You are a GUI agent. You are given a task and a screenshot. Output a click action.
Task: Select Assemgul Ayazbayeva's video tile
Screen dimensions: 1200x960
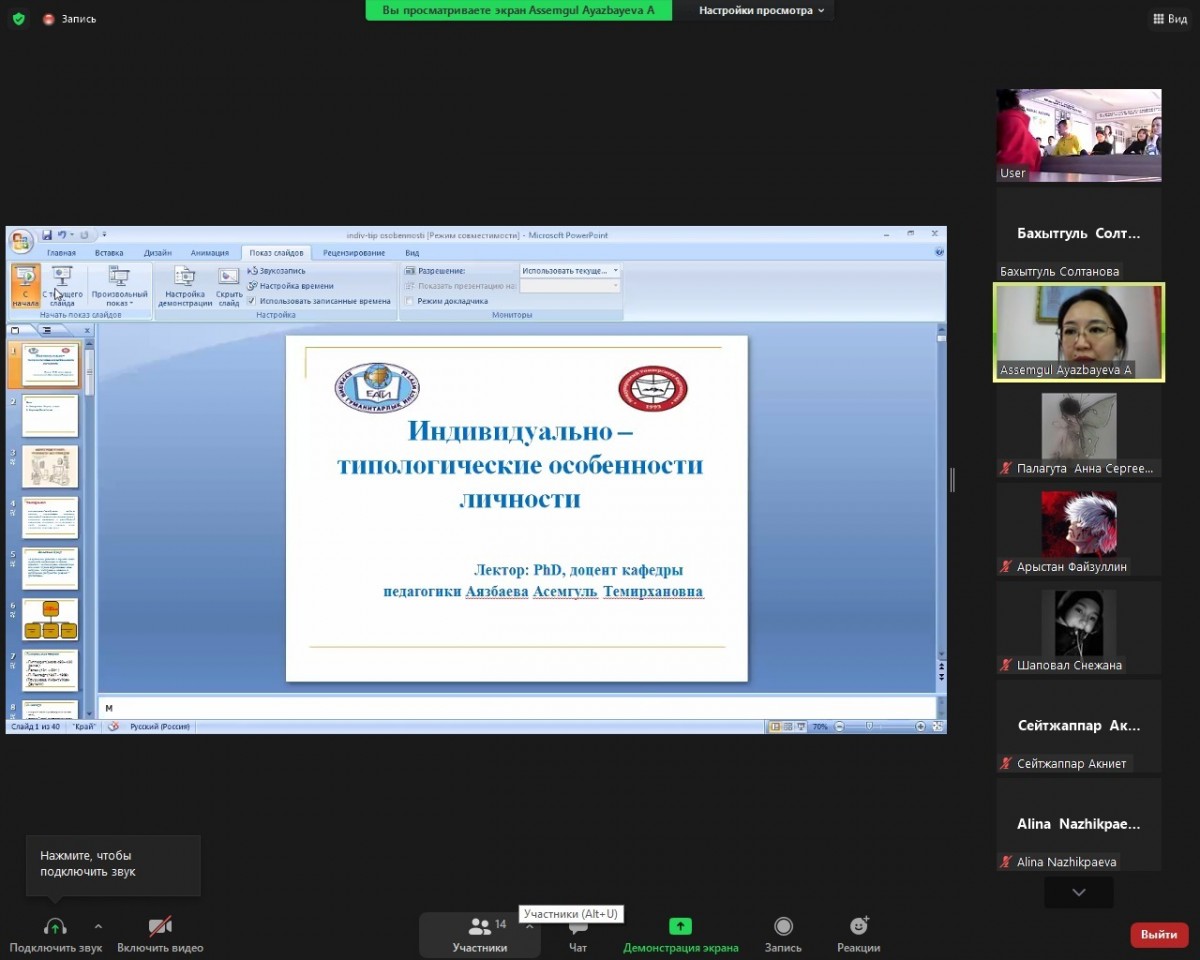tap(1078, 332)
